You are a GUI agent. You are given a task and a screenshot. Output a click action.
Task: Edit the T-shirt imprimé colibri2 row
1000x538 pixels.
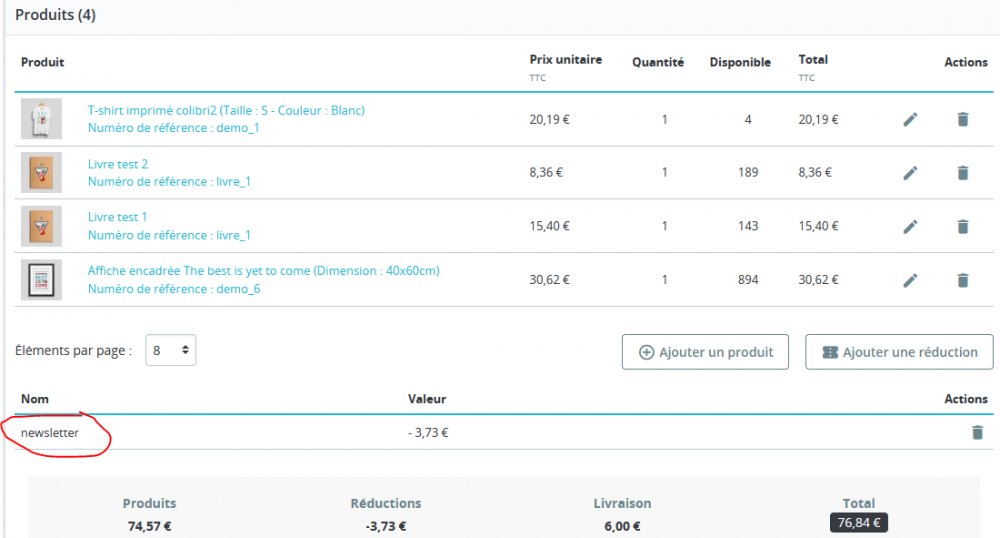(x=910, y=119)
